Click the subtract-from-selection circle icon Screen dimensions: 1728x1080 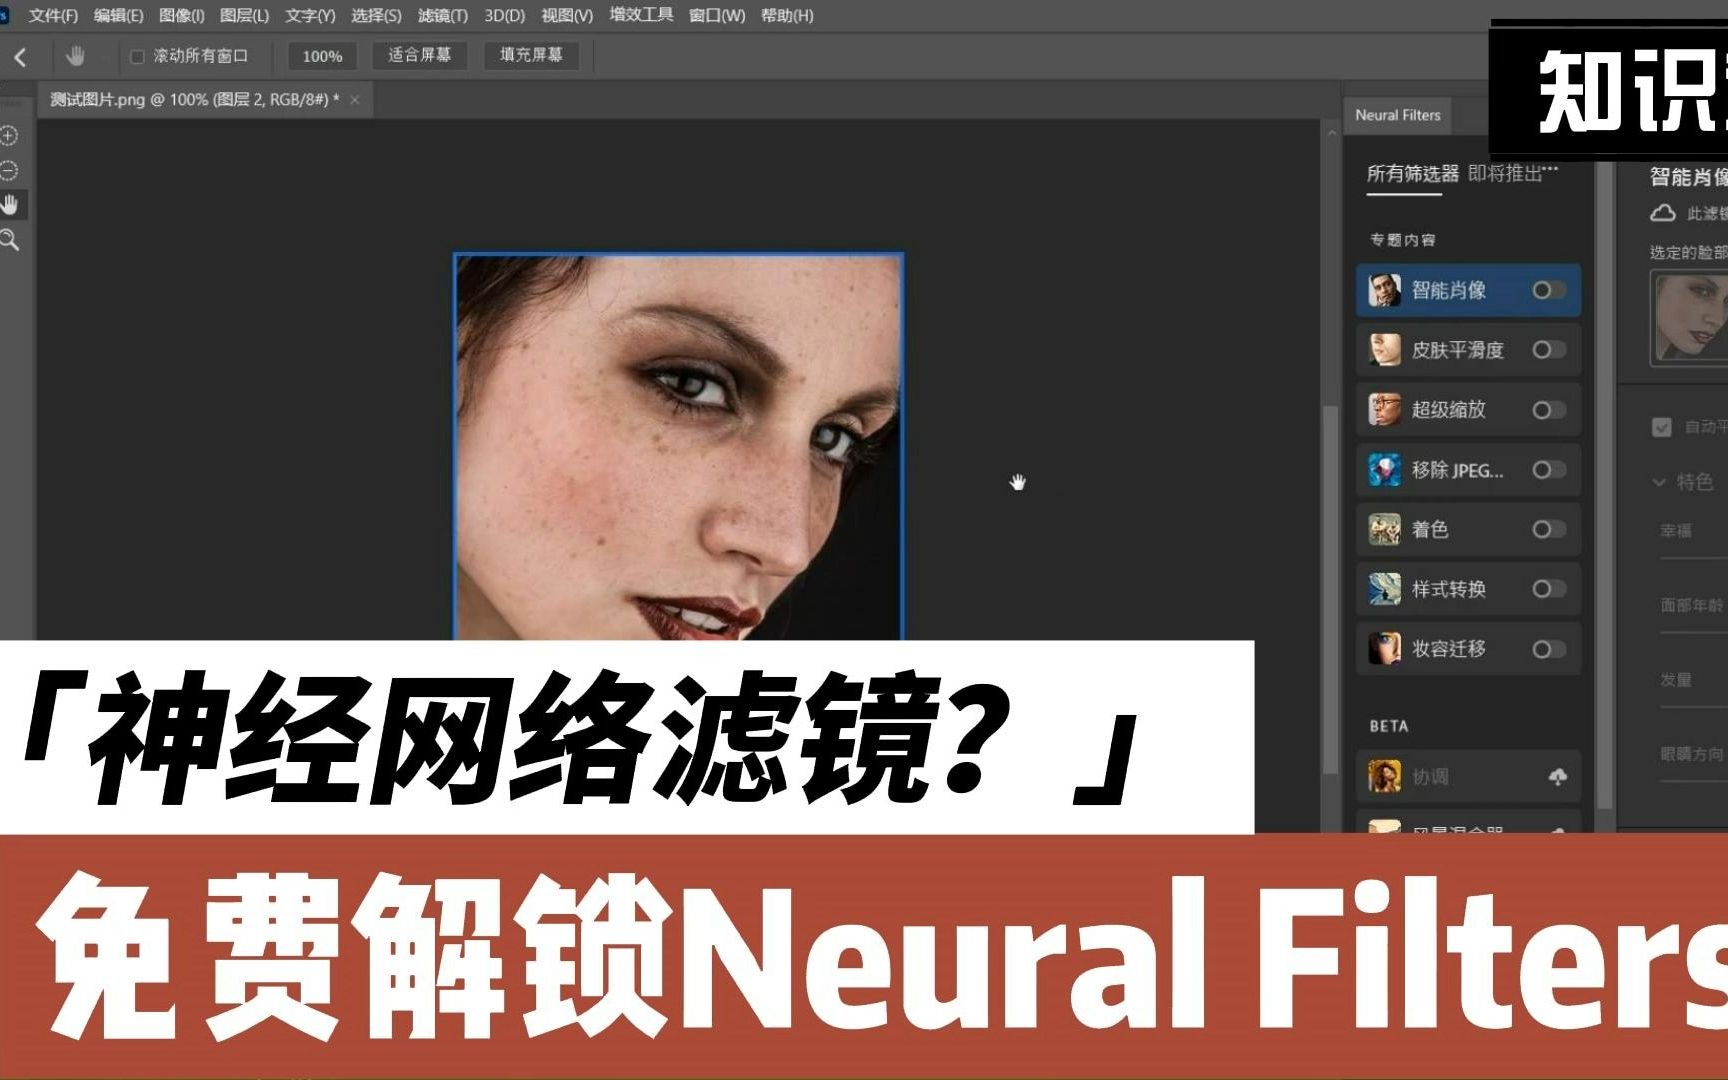tap(10, 170)
